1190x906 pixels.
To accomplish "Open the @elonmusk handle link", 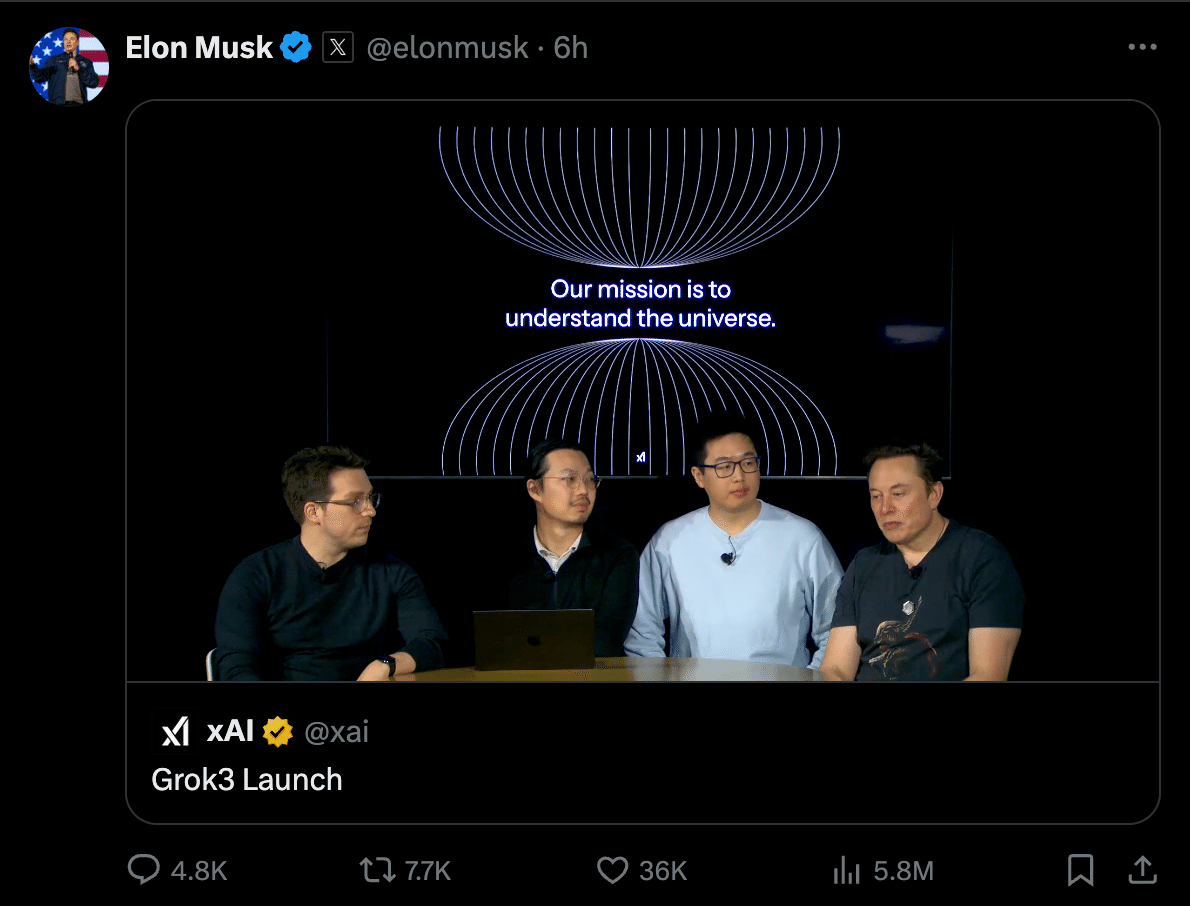I will click(x=447, y=47).
